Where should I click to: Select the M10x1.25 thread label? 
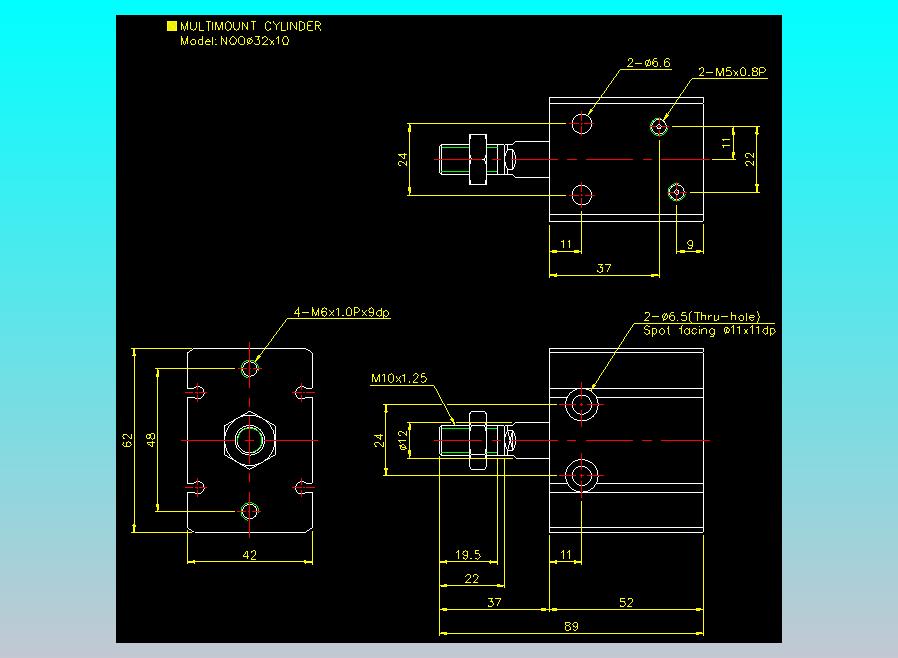tap(399, 378)
